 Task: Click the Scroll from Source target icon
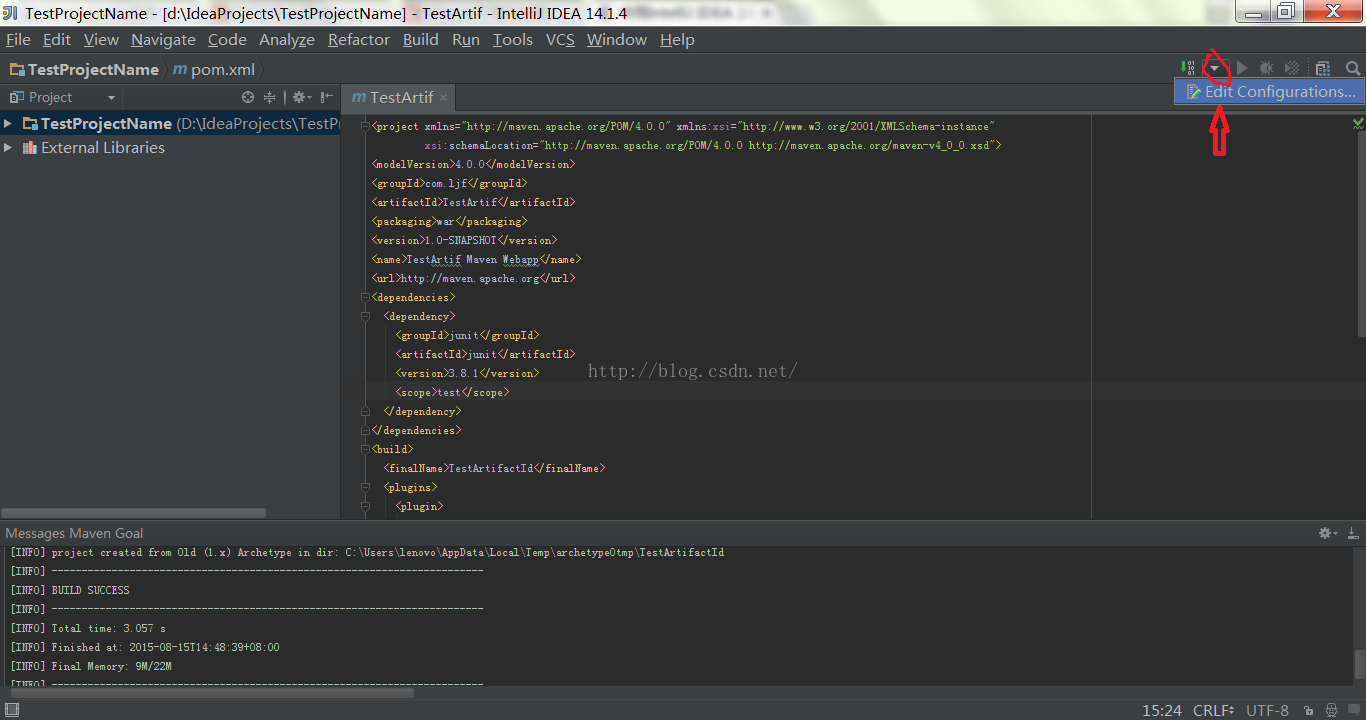pos(248,97)
